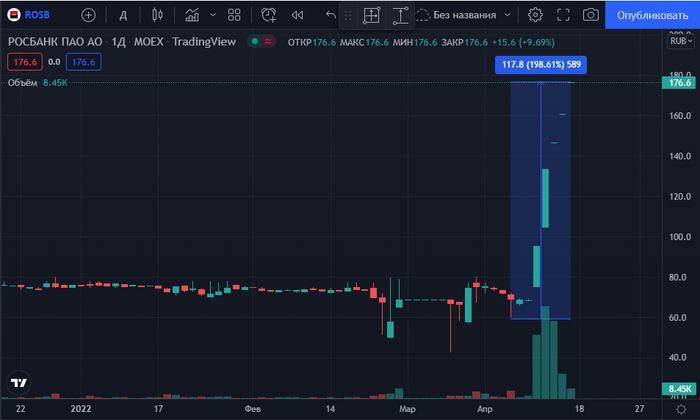700x420 pixels.
Task: Open the RUB currency dropdown
Action: (680, 42)
